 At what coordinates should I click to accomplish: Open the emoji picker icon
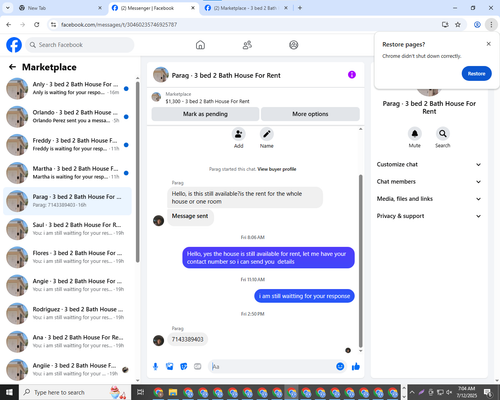[x=340, y=367]
